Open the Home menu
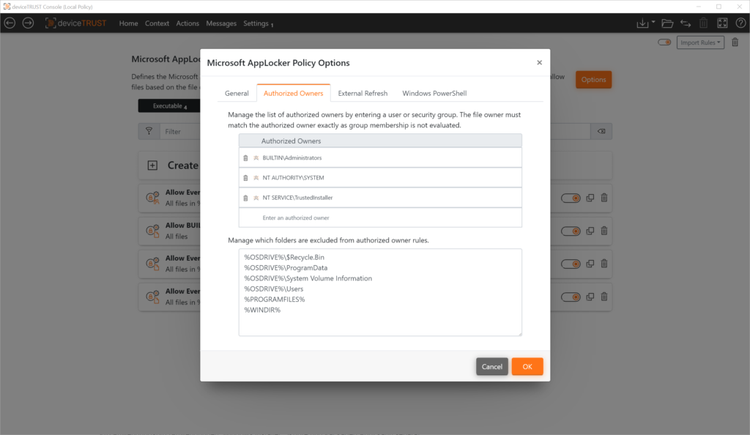 (128, 23)
